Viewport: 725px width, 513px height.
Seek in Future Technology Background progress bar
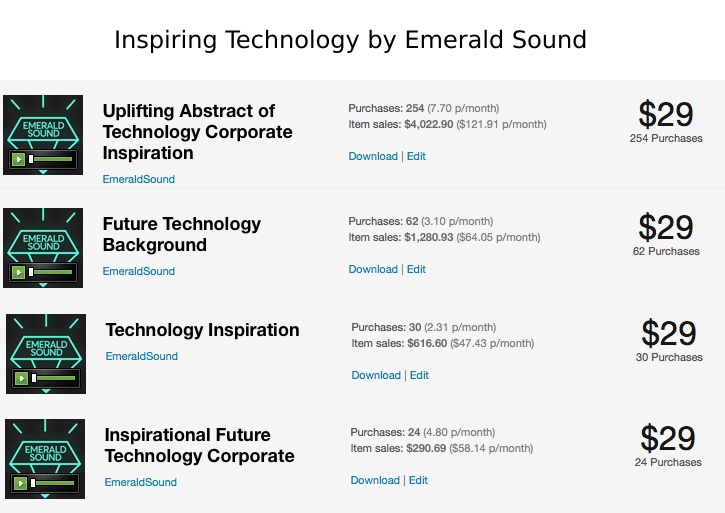[x=52, y=272]
